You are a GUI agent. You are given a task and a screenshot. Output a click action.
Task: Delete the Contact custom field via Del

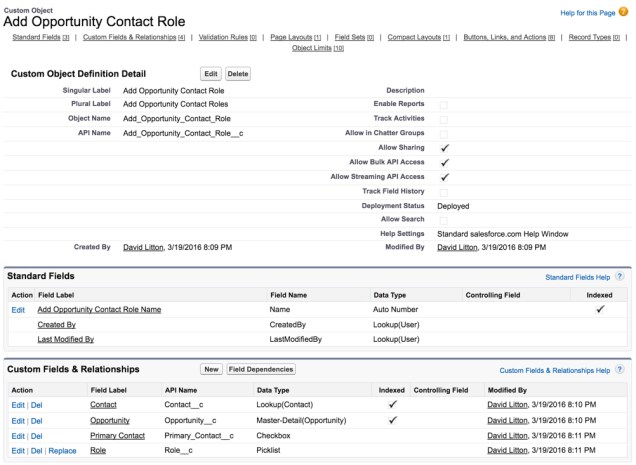[x=37, y=405]
